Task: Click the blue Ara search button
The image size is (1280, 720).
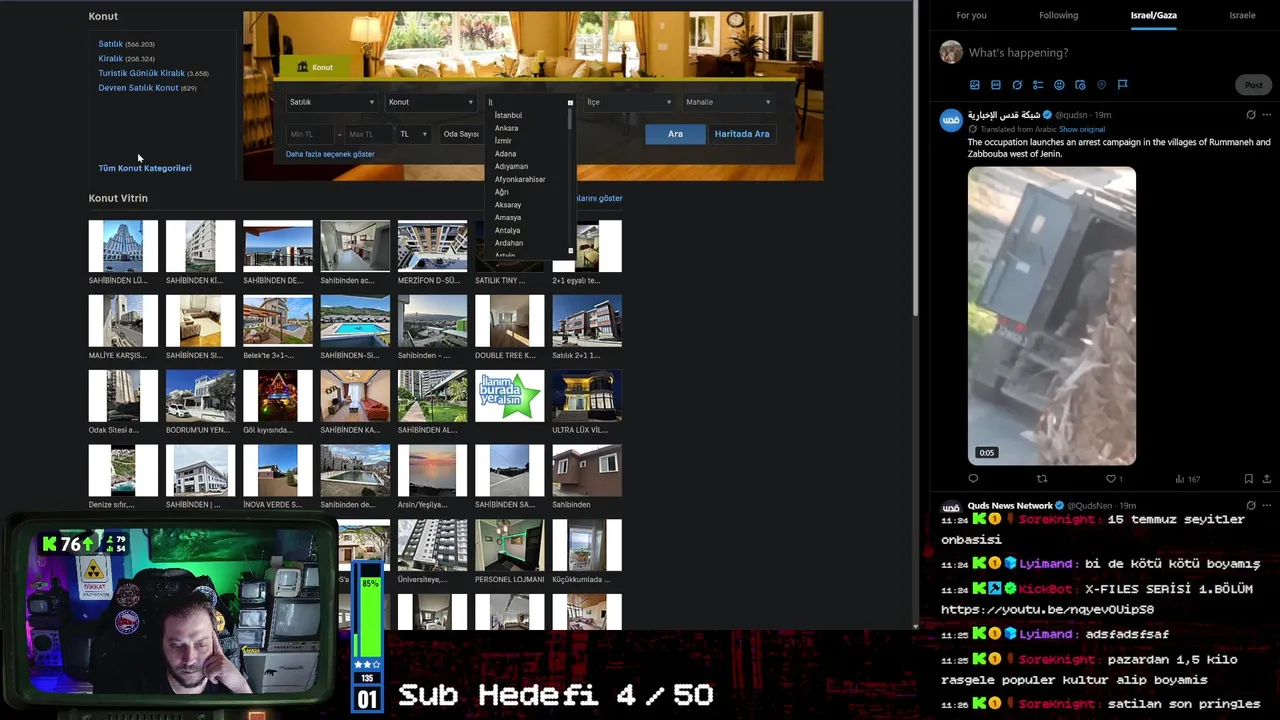Action: point(675,134)
